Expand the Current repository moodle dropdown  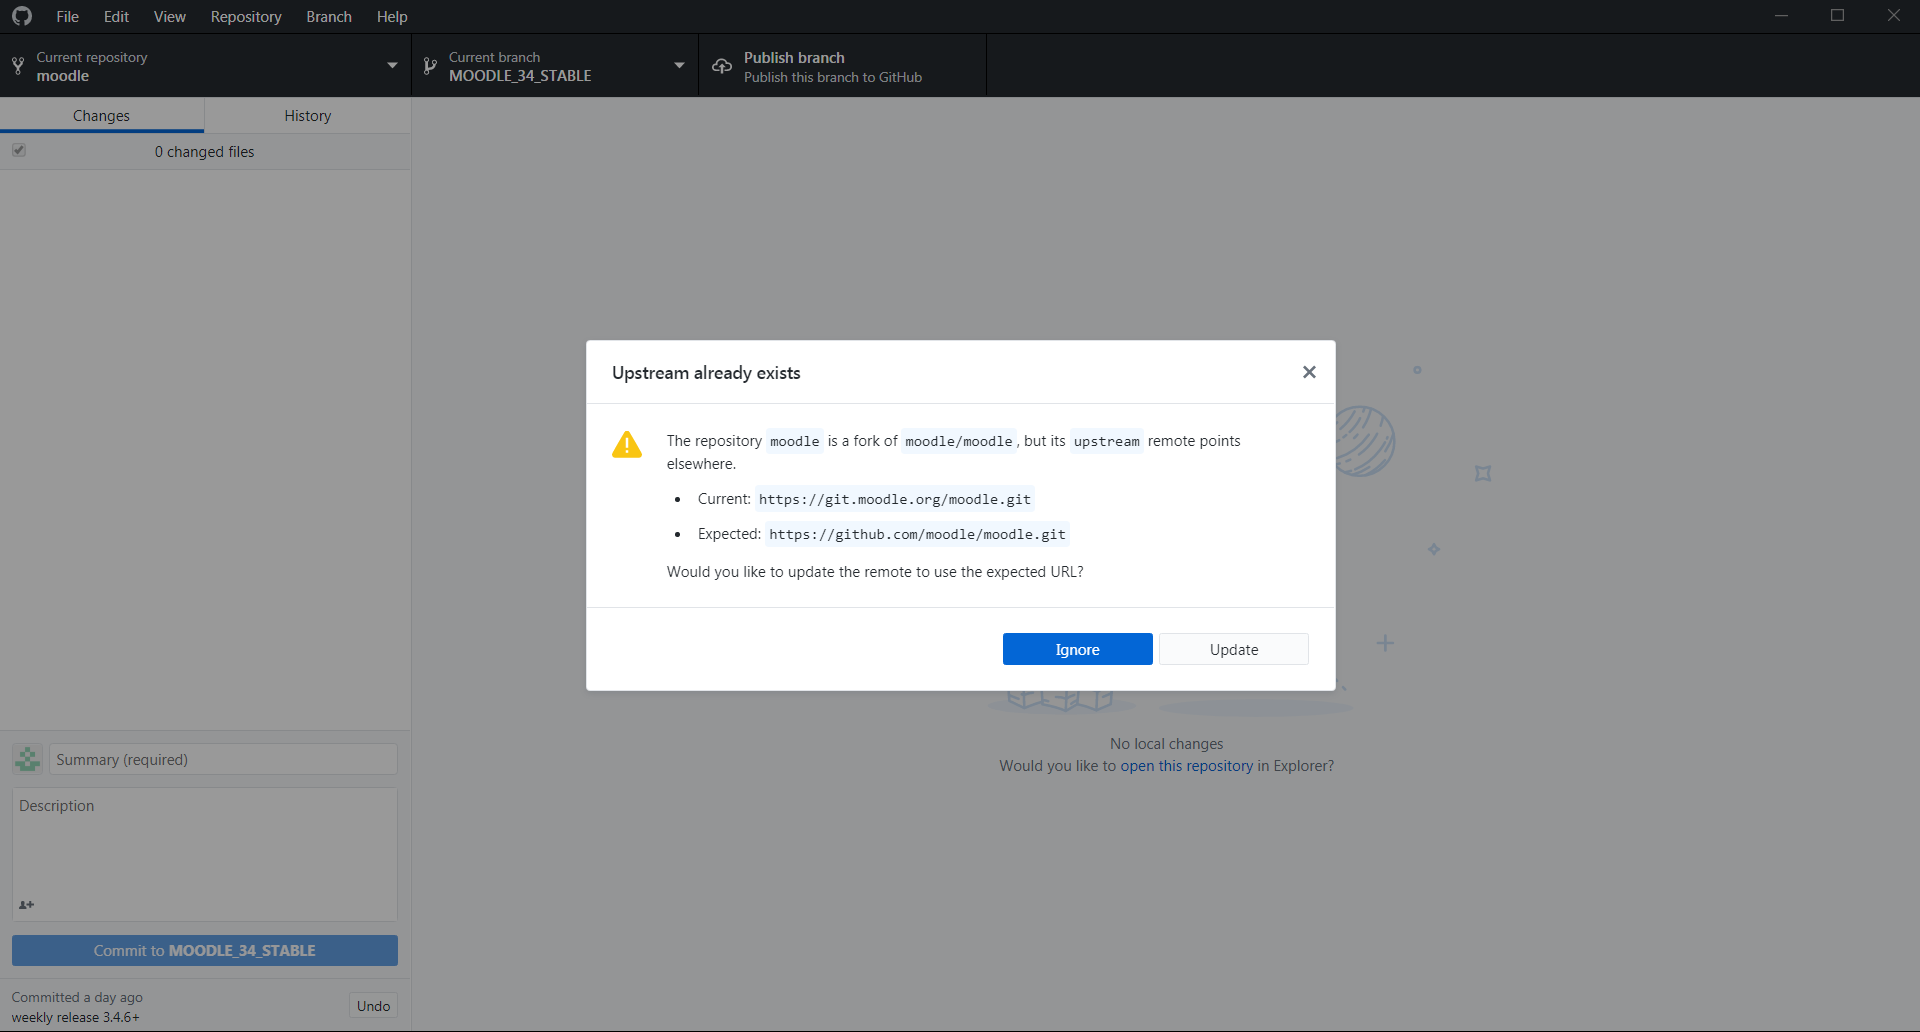(x=205, y=66)
